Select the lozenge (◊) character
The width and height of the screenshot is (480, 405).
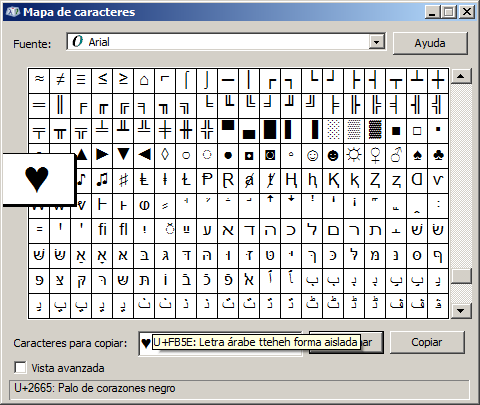coord(165,155)
